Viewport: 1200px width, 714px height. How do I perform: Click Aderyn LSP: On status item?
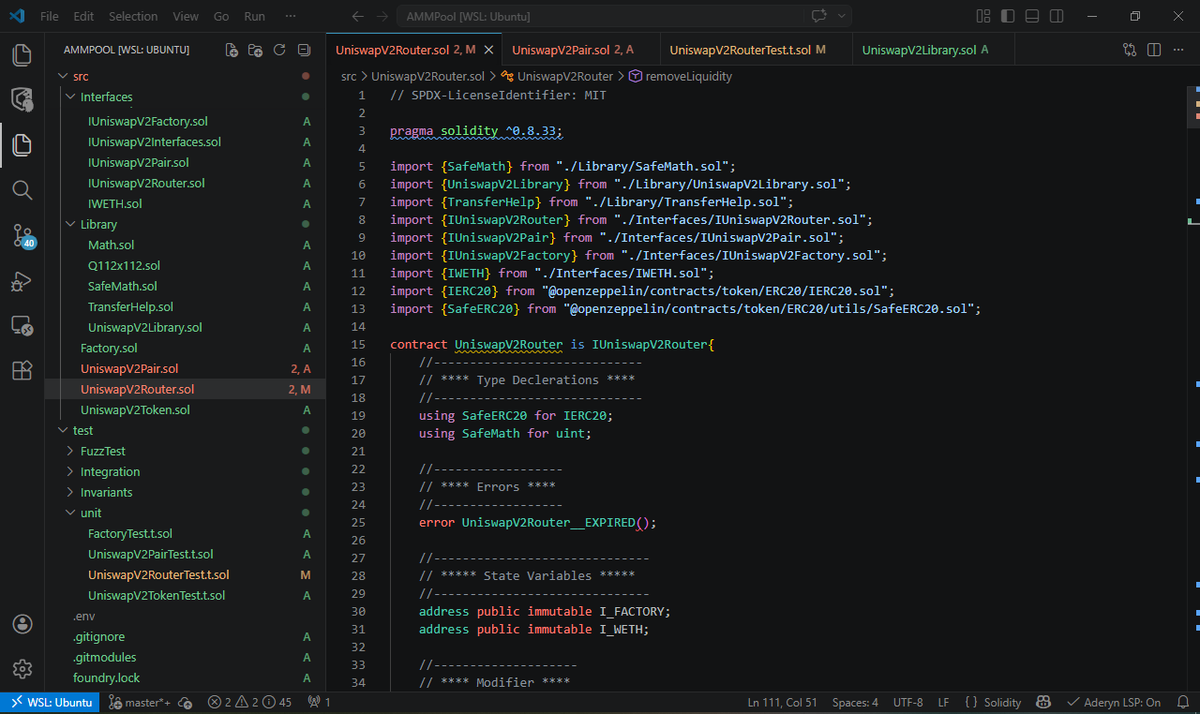1113,702
